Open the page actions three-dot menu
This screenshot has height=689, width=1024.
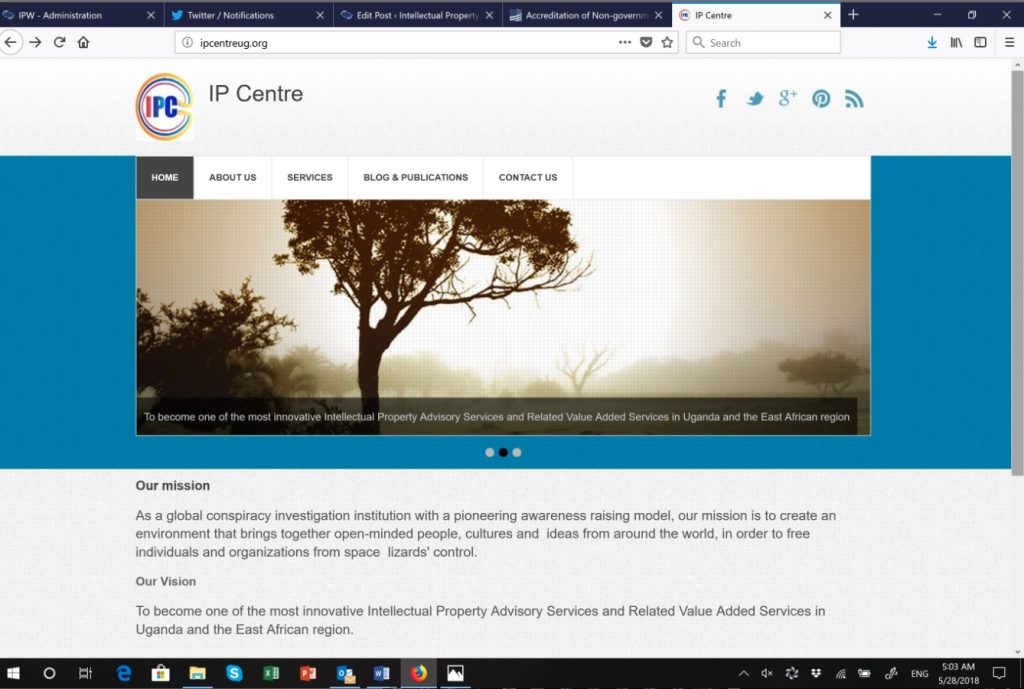[x=625, y=43]
